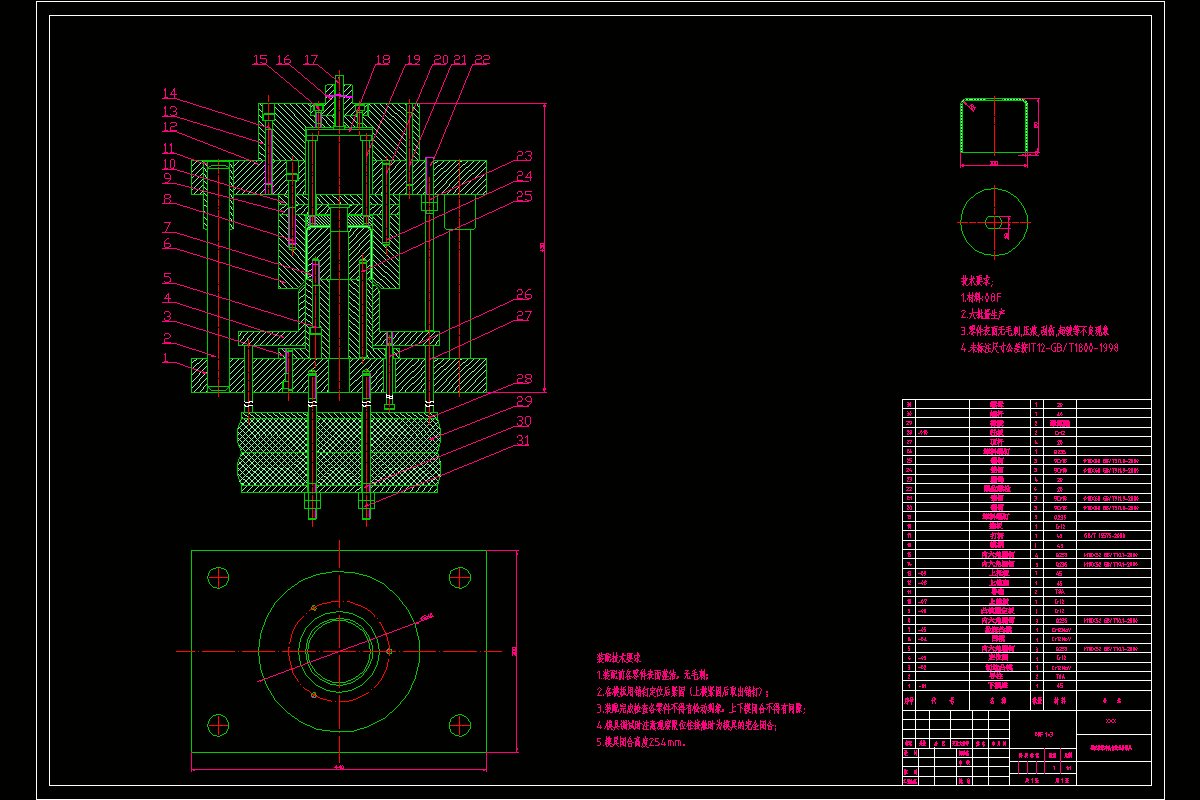Click assembly note 4 about mold debugging
1200x800 pixels.
(x=686, y=725)
